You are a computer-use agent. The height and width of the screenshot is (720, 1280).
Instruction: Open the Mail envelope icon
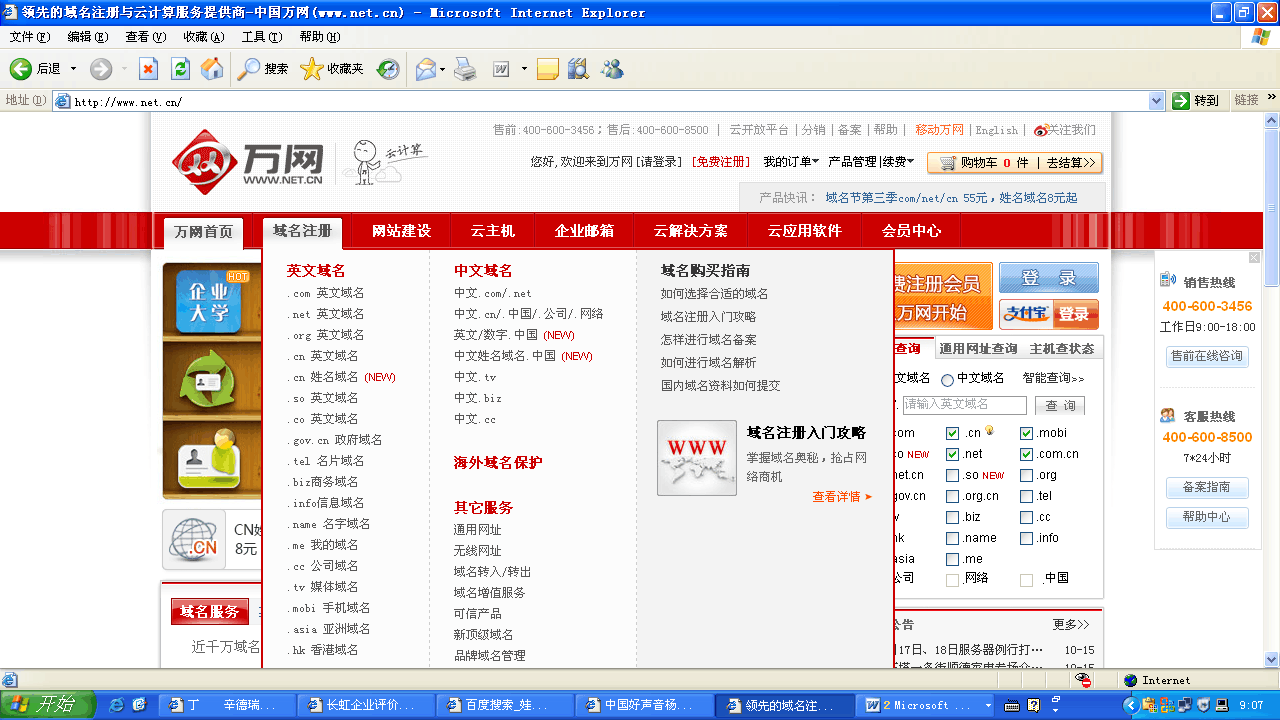pos(425,69)
